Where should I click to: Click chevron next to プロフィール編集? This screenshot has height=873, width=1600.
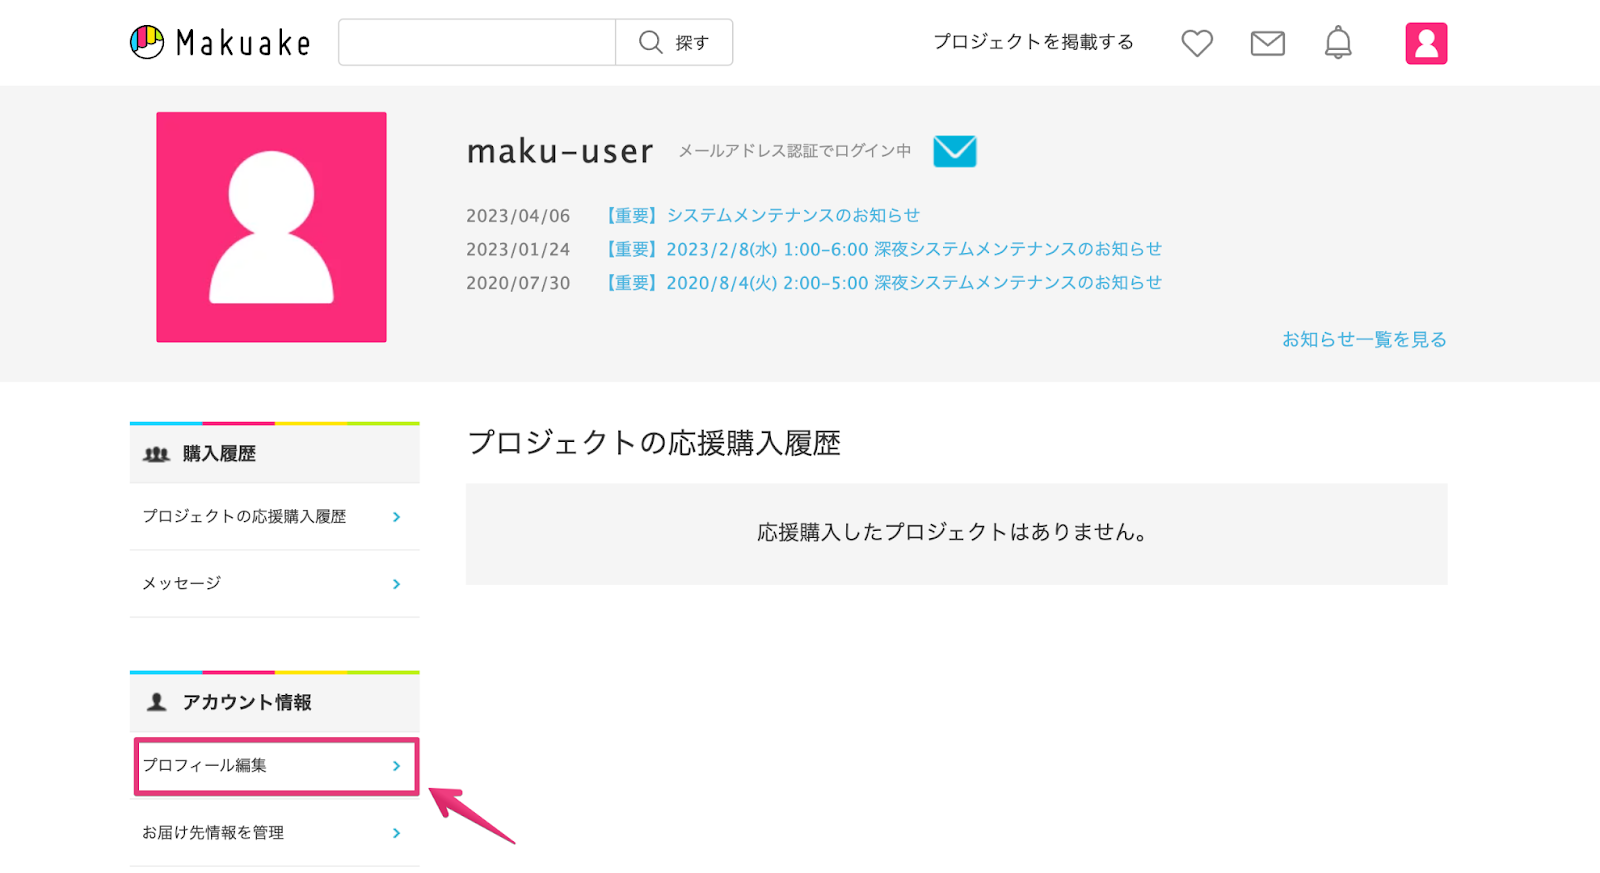coord(397,766)
